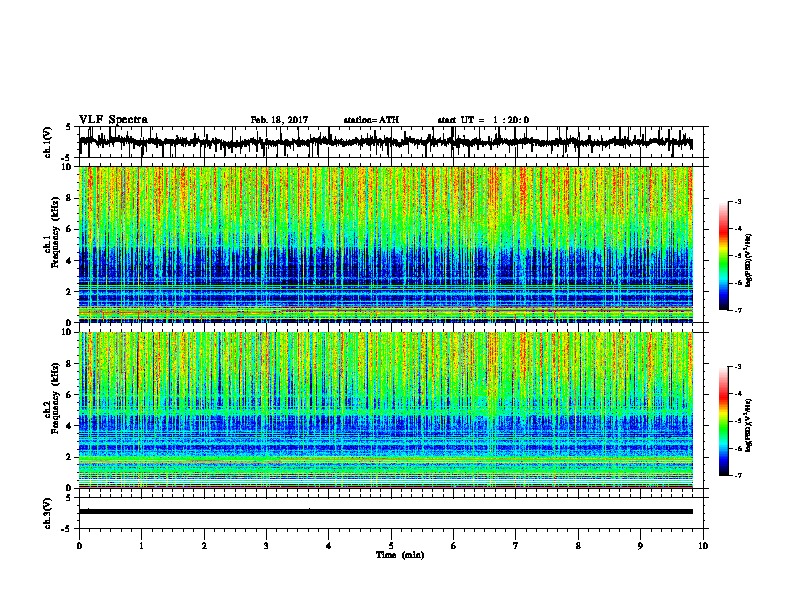
Task: Click the "4" frequency tick of ch.1 spectrogram
Action: pyautogui.click(x=70, y=261)
